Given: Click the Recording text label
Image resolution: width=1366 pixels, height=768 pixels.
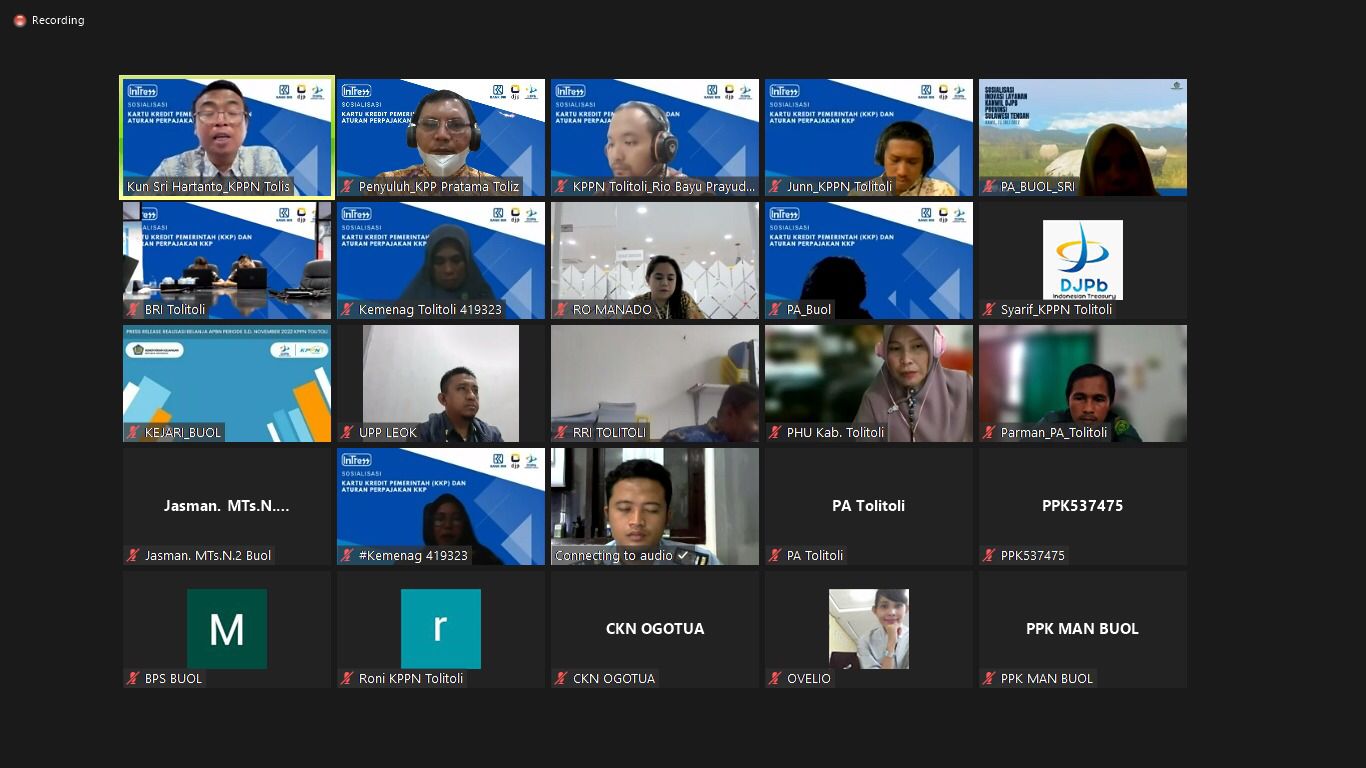Looking at the screenshot, I should click(58, 20).
